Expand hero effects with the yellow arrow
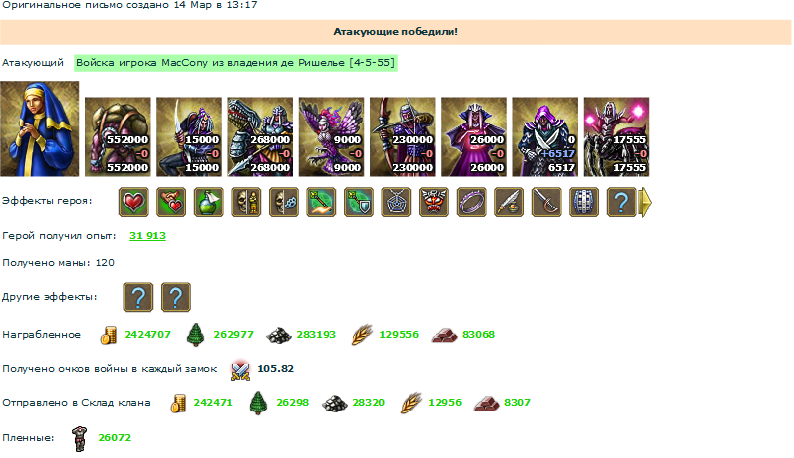The width and height of the screenshot is (794, 458). [x=645, y=202]
